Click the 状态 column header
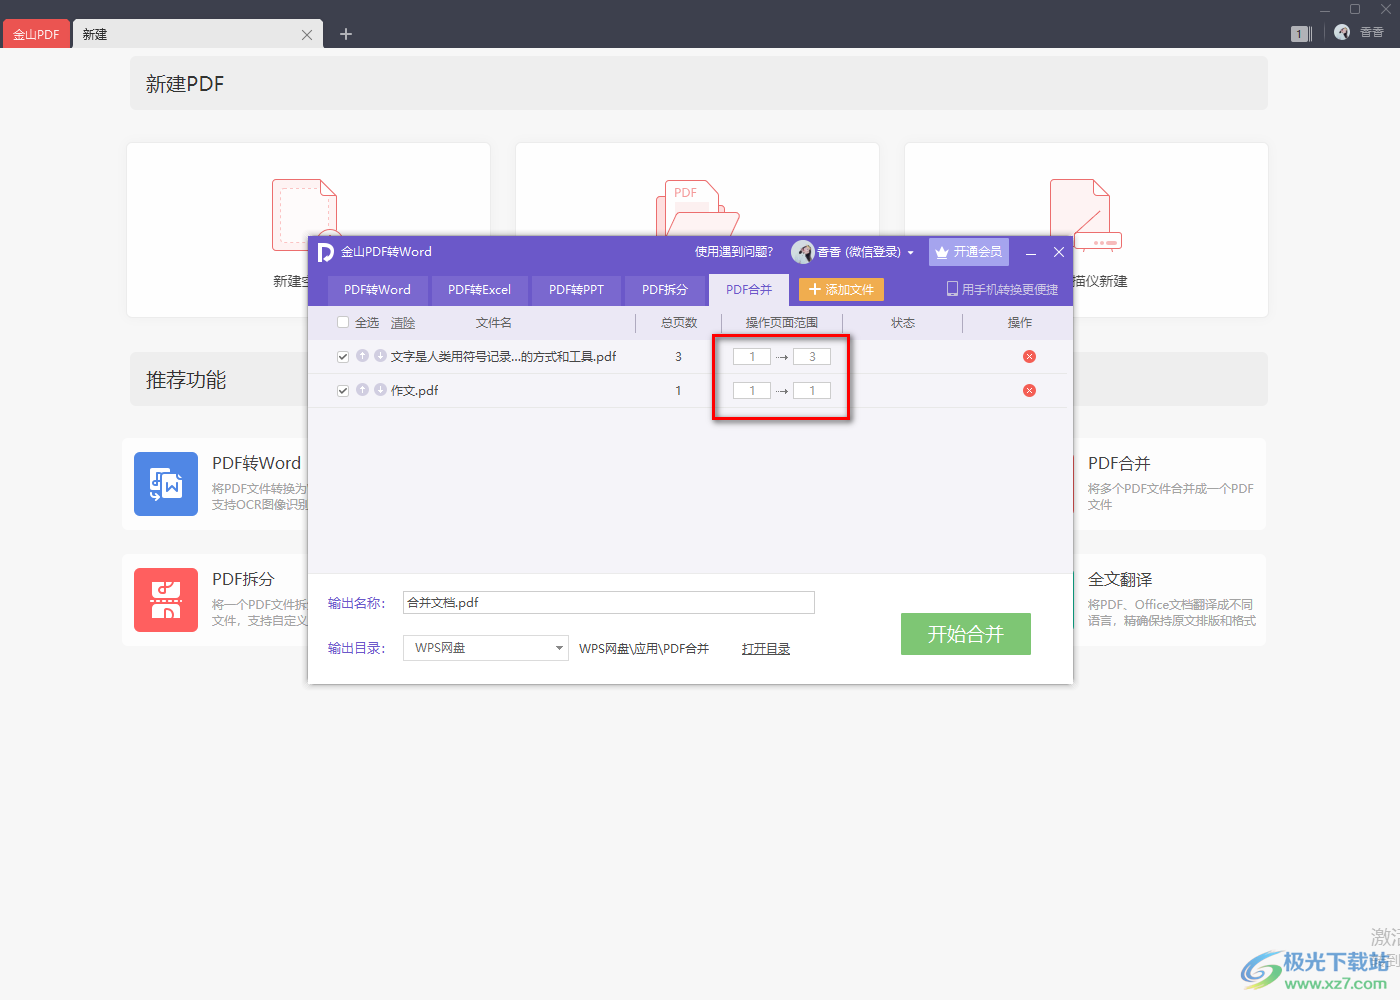This screenshot has width=1400, height=1000. point(903,323)
